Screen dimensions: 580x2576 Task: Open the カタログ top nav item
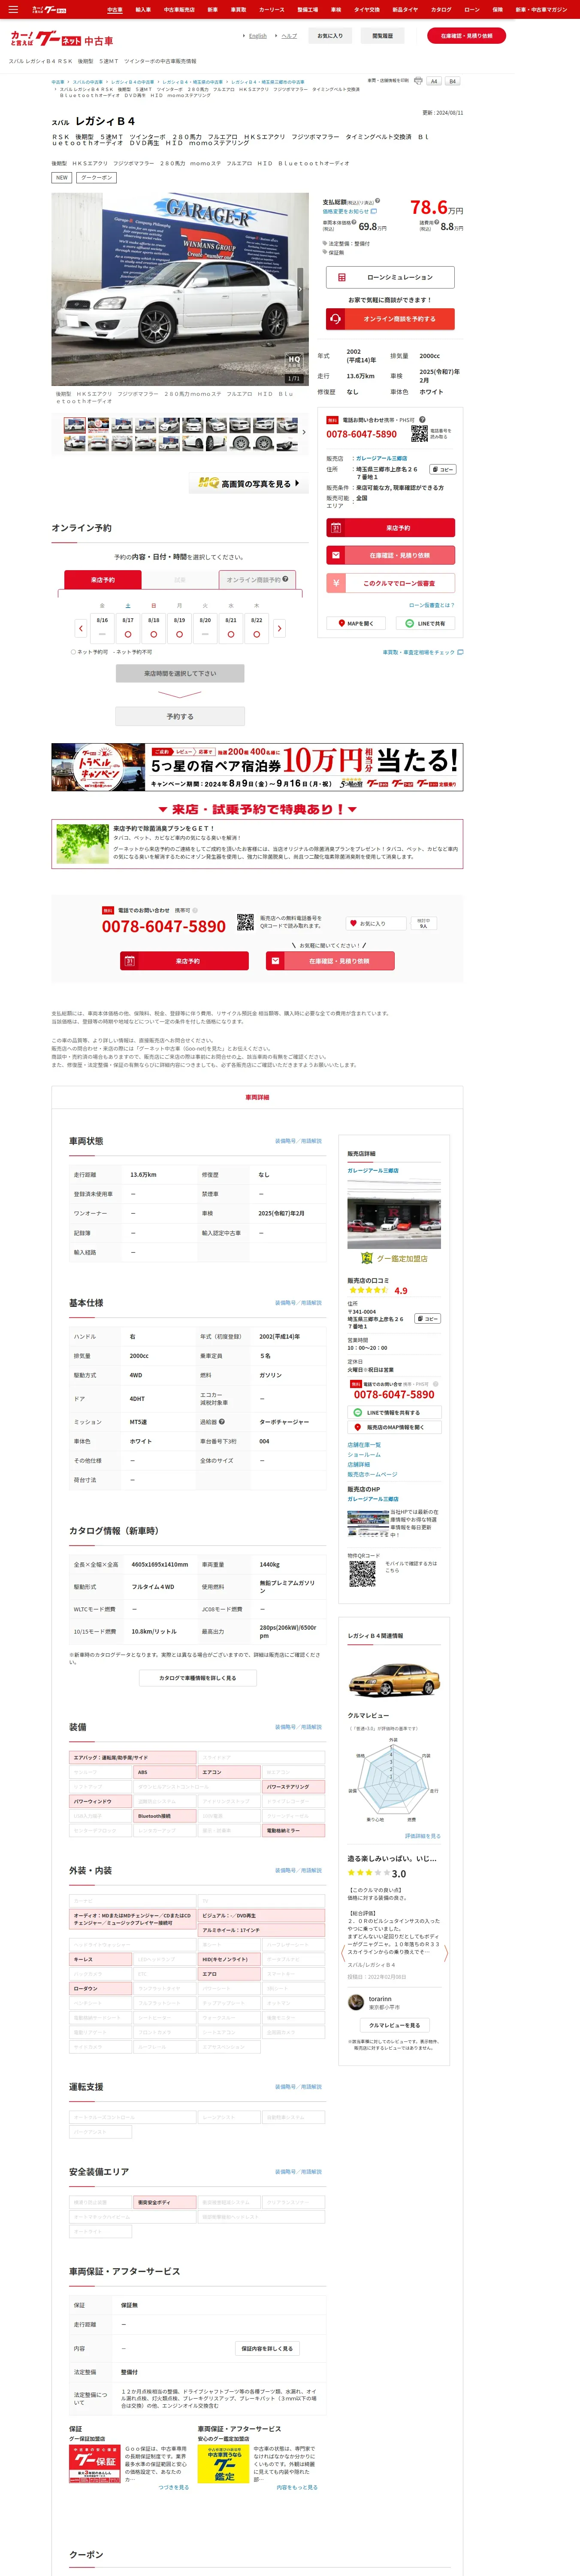click(x=441, y=9)
